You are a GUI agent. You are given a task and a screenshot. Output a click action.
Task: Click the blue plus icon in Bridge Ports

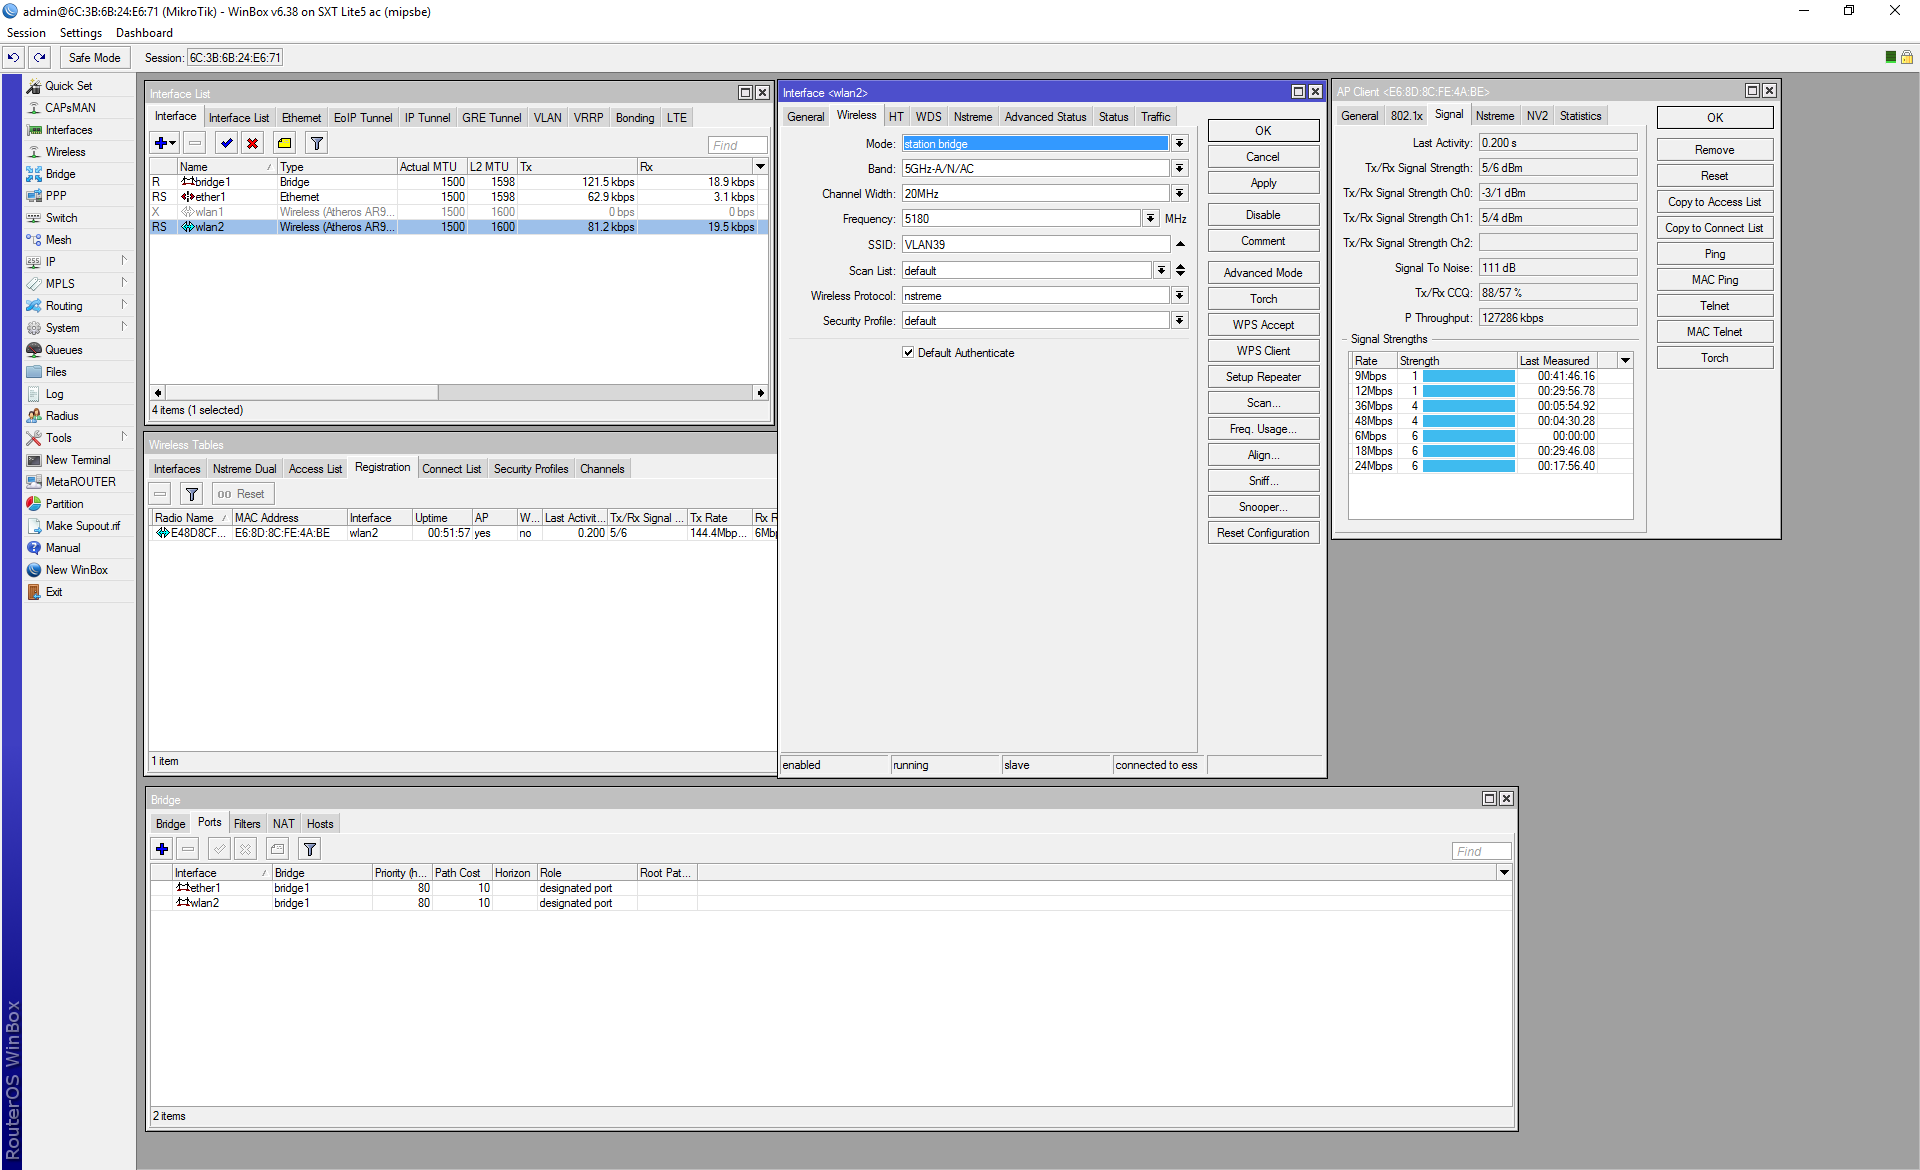coord(162,849)
